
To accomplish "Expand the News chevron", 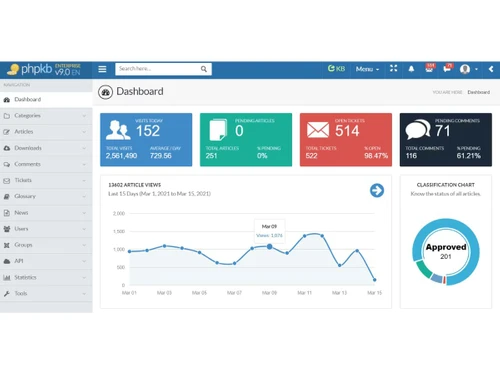I will (x=84, y=213).
